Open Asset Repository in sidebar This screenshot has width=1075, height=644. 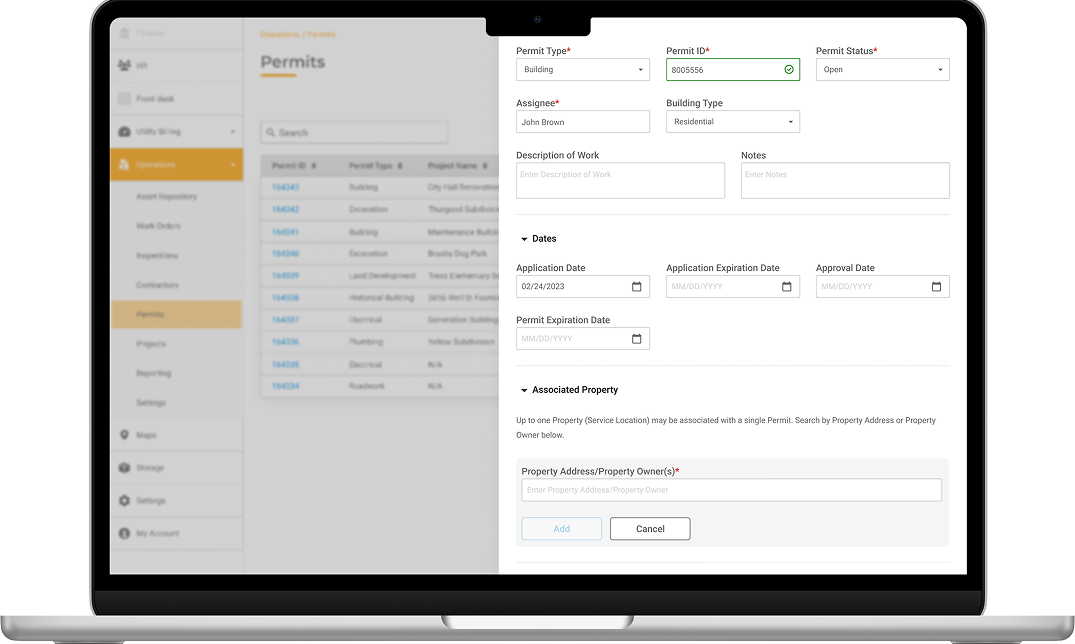pyautogui.click(x=167, y=197)
